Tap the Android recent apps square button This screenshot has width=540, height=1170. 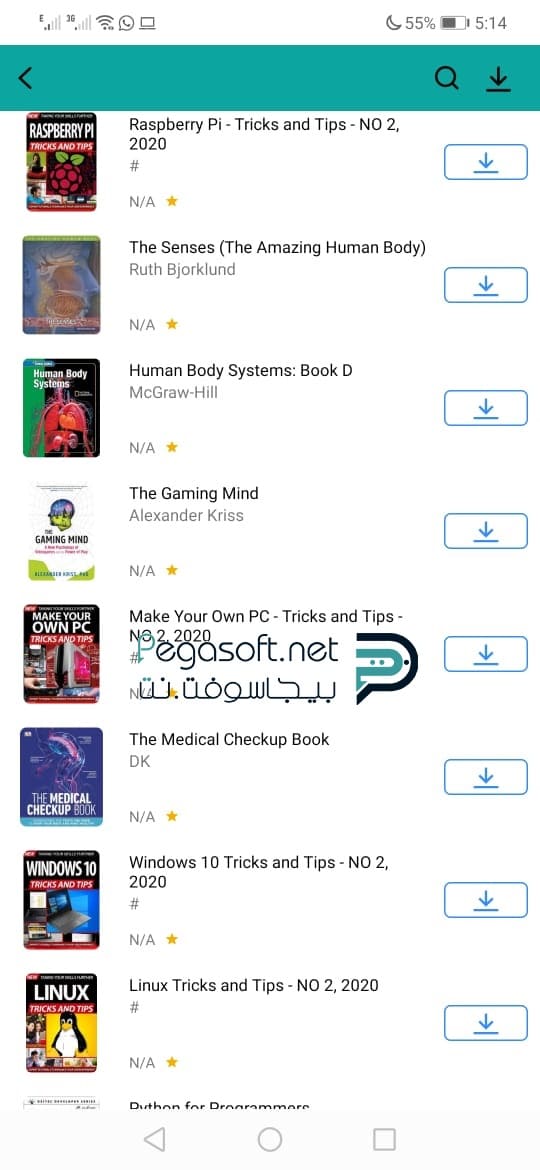click(x=384, y=1139)
